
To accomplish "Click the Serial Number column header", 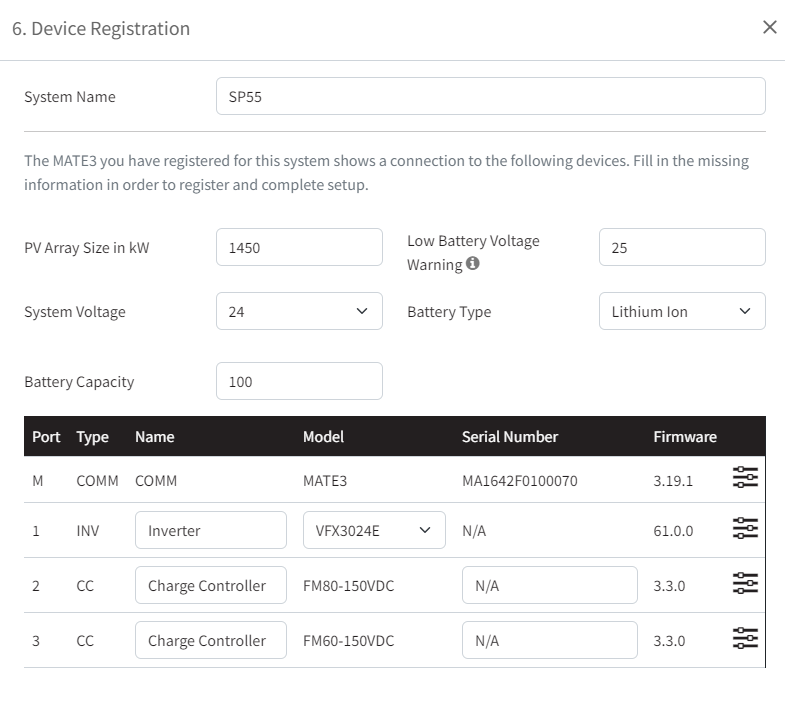I will (510, 437).
